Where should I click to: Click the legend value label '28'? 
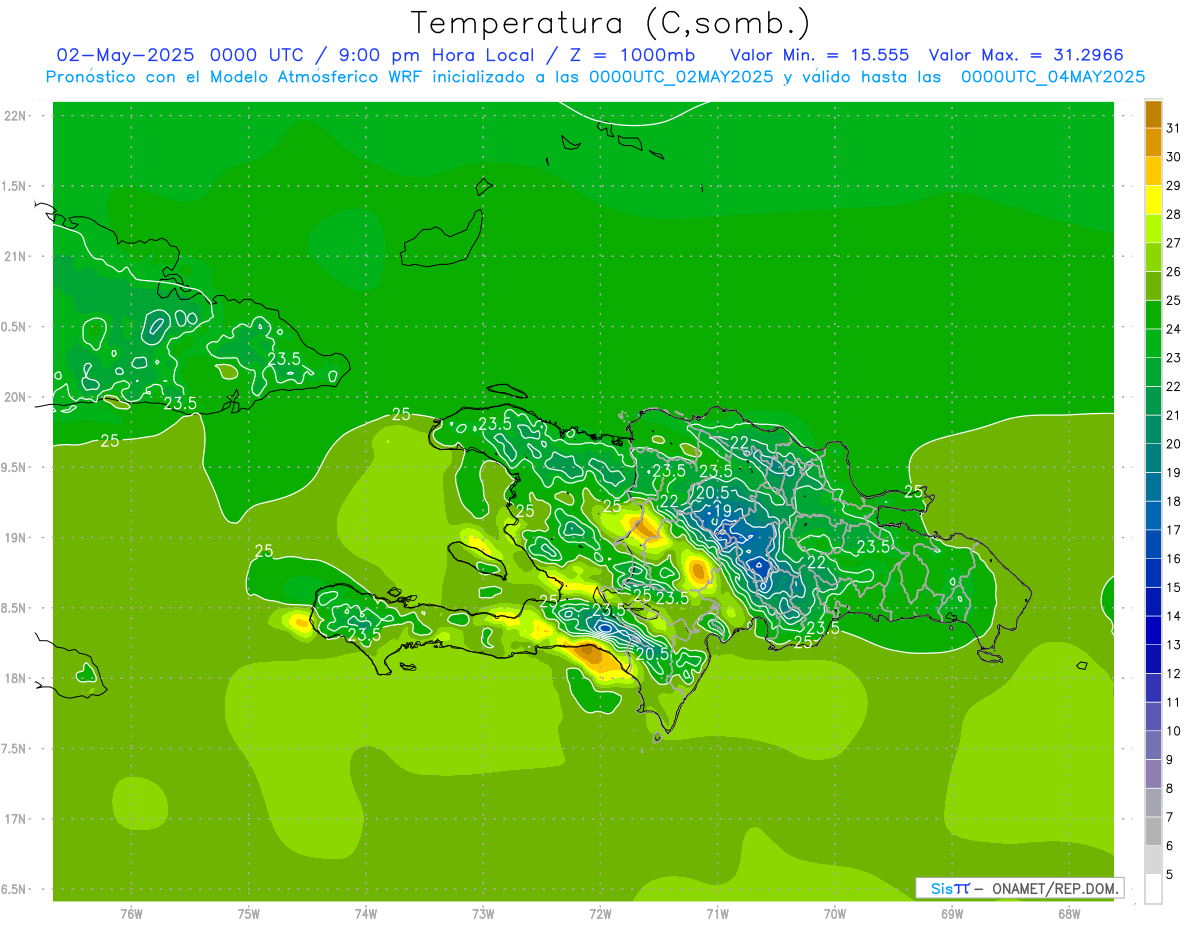pos(1173,214)
